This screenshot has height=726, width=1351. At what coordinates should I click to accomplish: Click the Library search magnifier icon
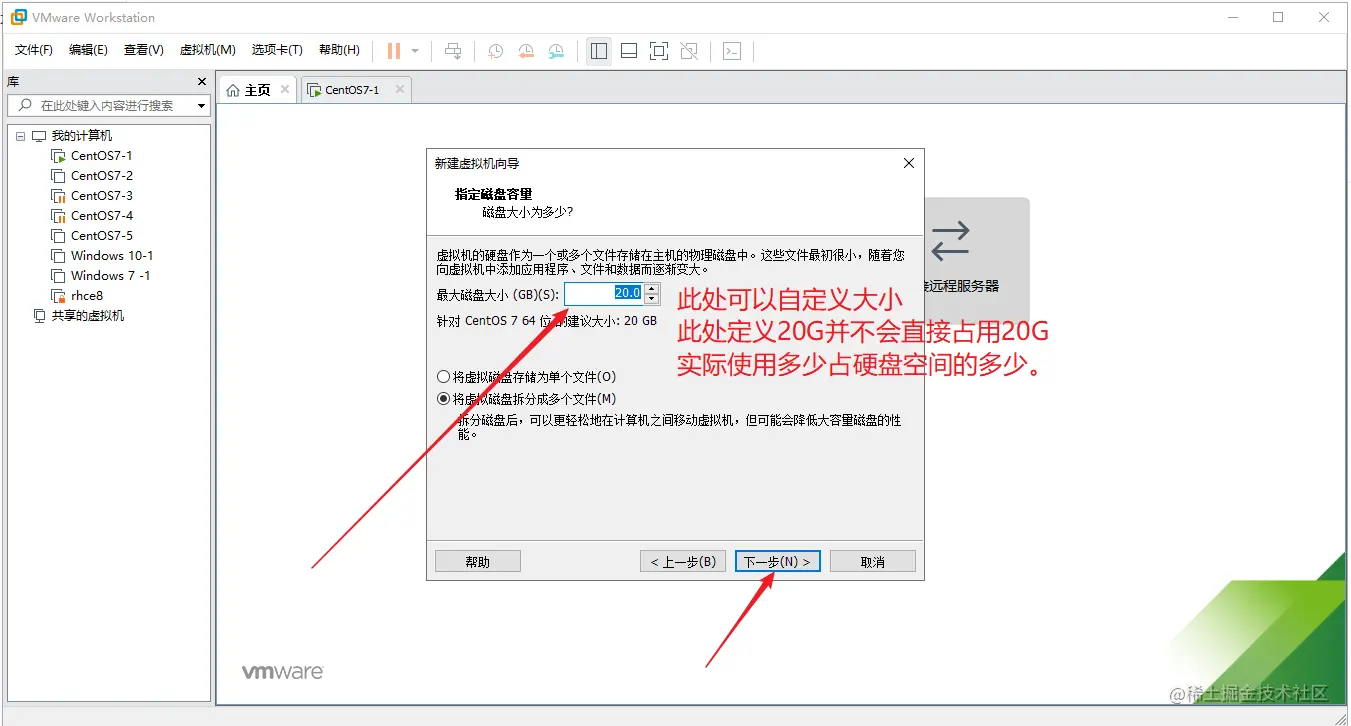point(24,105)
